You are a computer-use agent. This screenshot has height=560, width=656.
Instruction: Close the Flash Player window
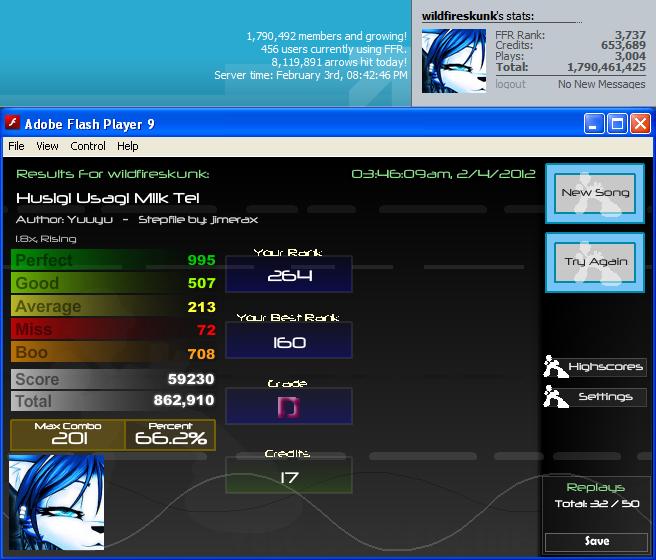click(x=641, y=124)
